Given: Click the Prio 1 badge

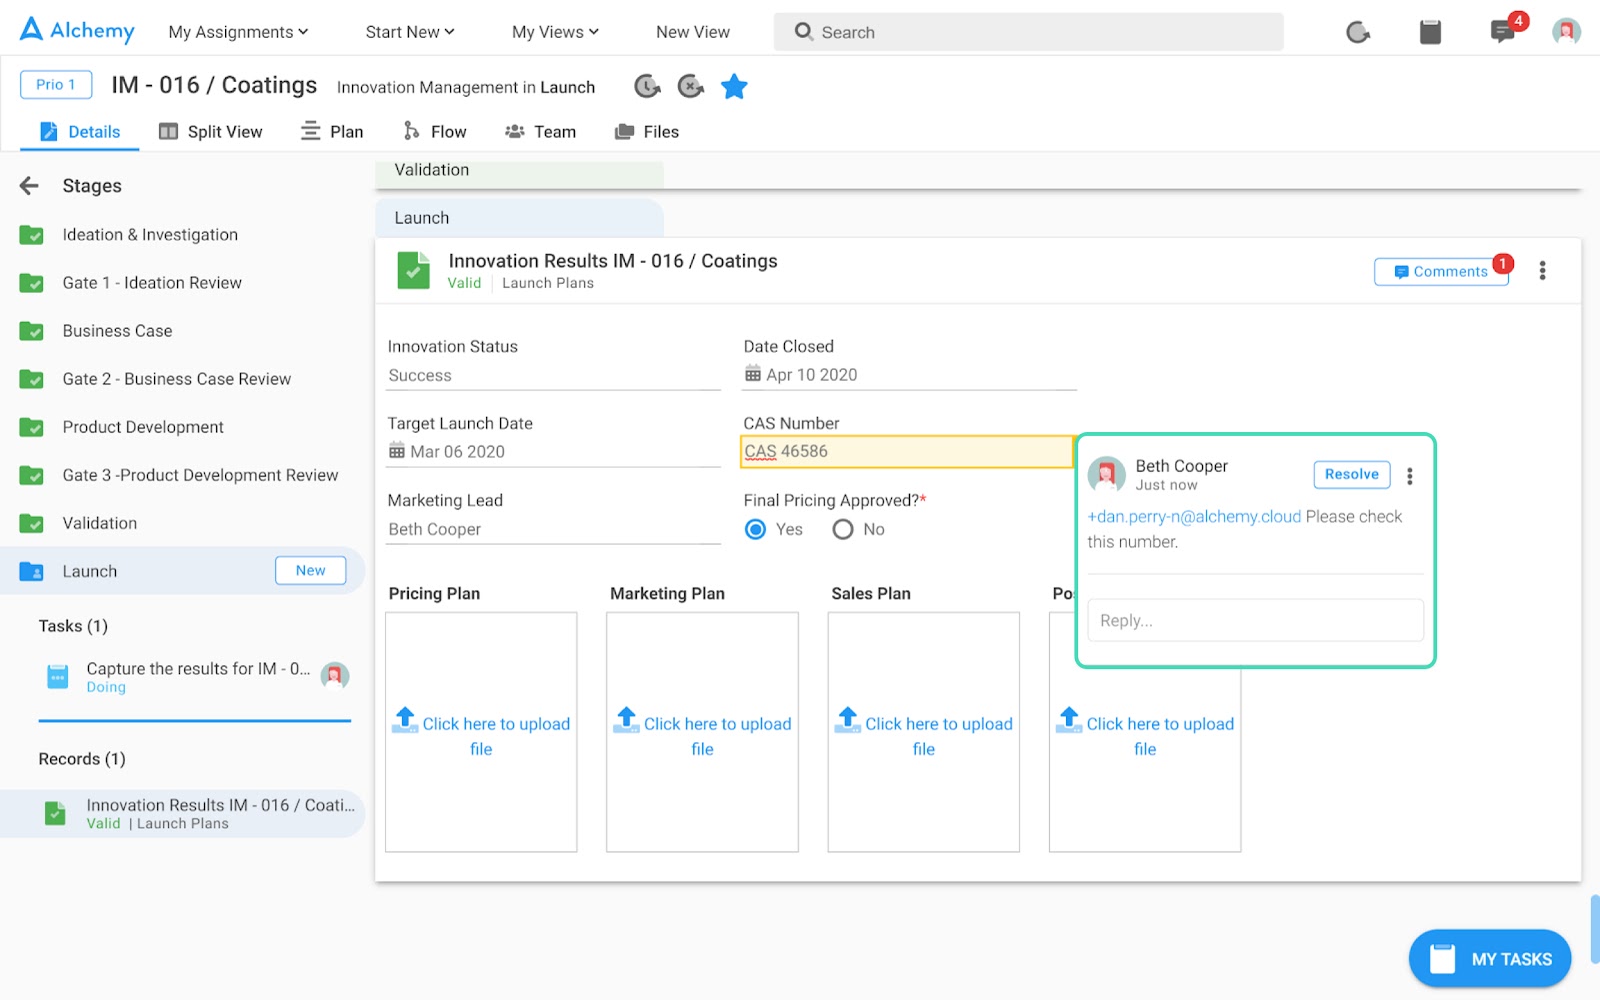Looking at the screenshot, I should [56, 84].
